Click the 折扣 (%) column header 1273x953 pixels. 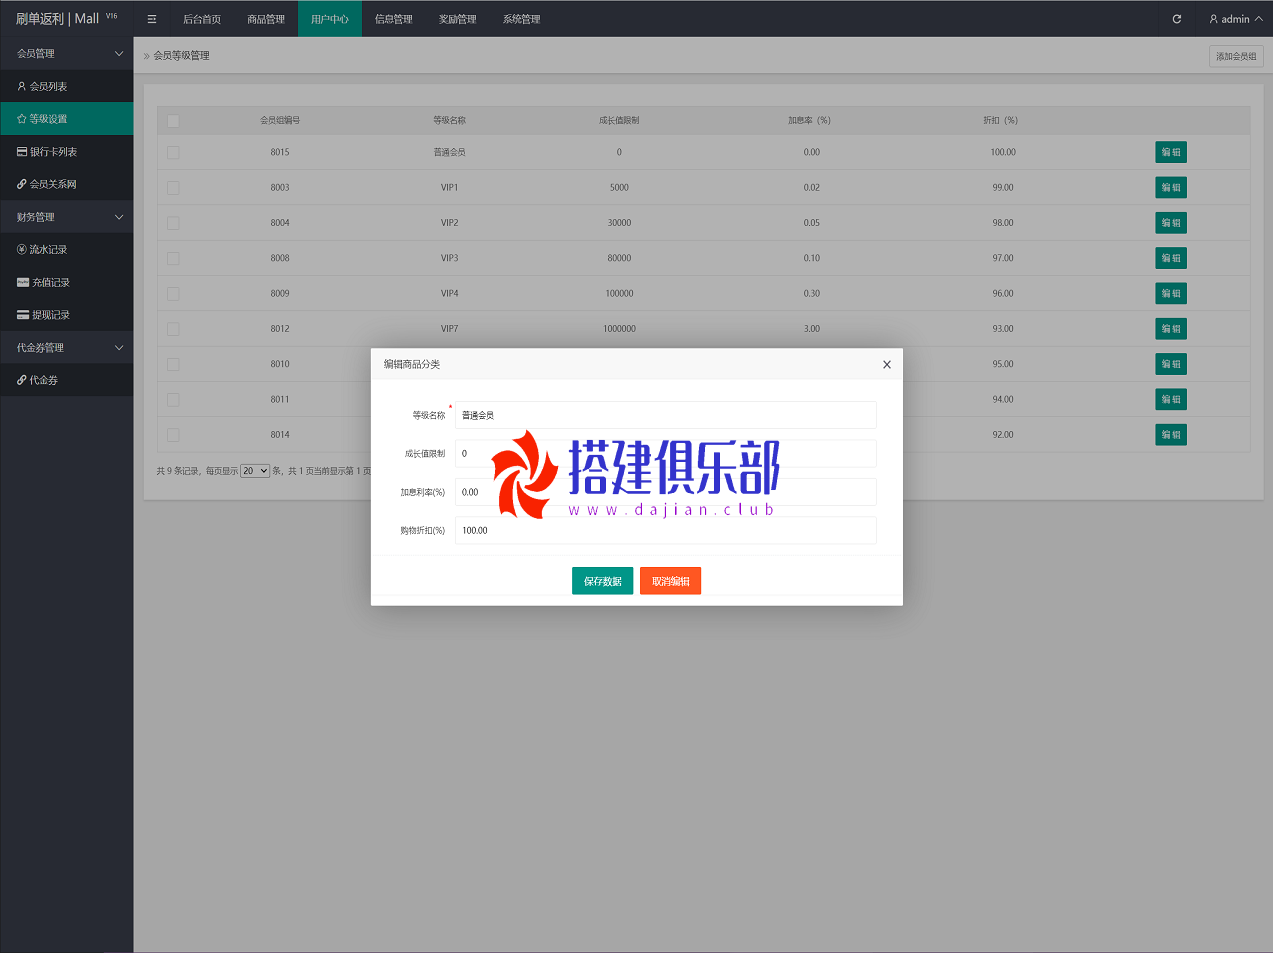click(1001, 121)
